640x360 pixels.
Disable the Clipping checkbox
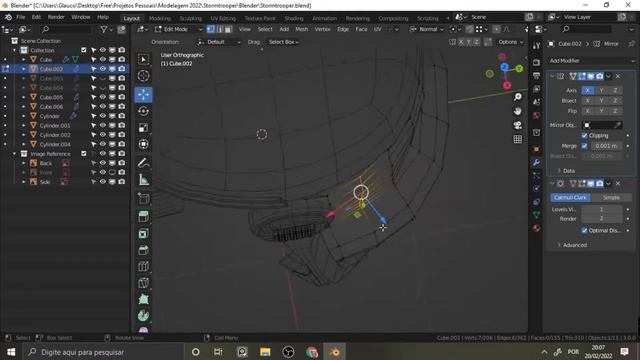[x=584, y=136]
